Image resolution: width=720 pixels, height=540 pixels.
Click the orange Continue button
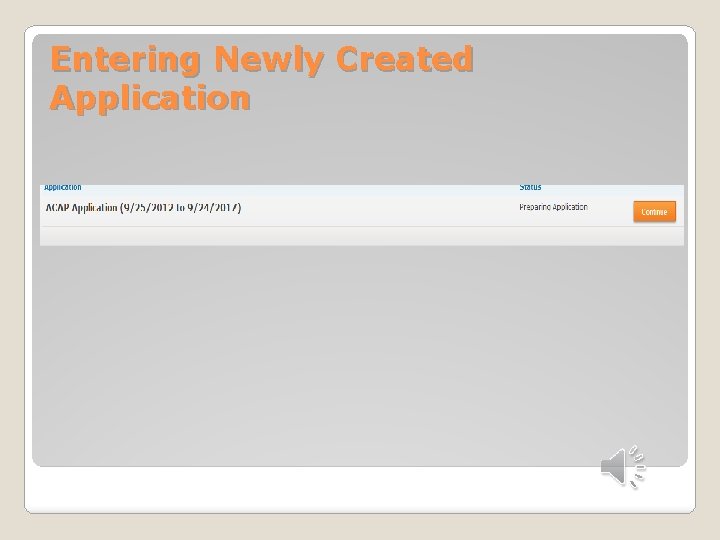pos(654,212)
